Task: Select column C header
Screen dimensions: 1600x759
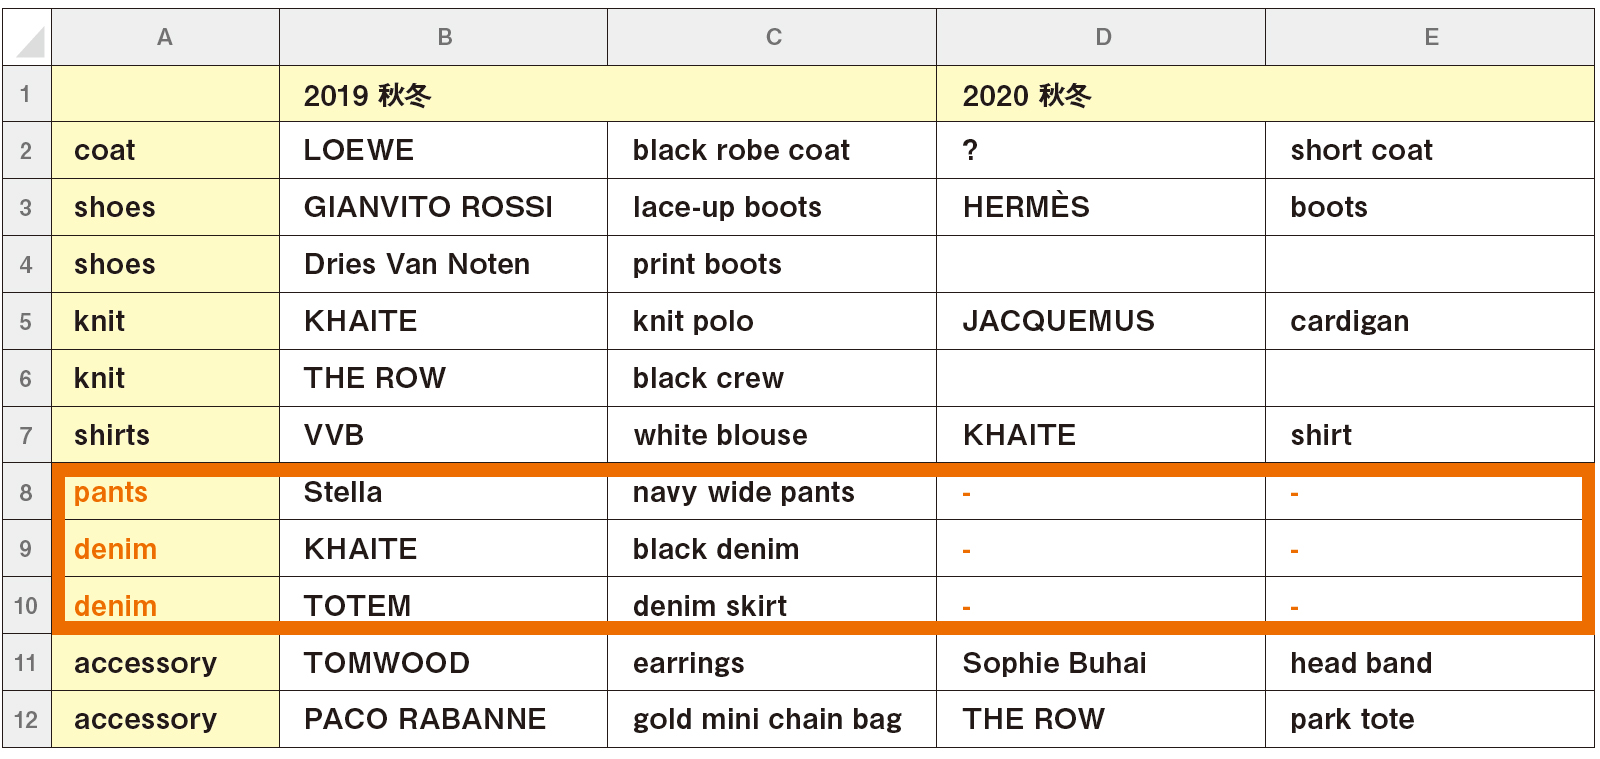Action: (x=772, y=38)
